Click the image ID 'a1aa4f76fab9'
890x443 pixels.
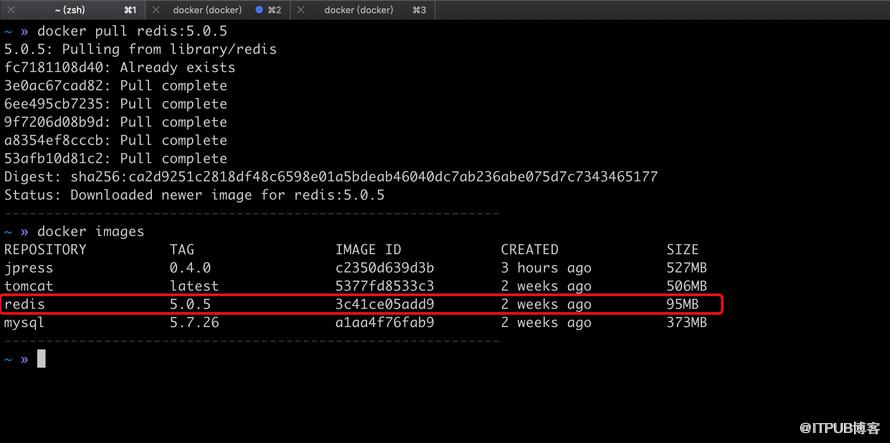[384, 323]
